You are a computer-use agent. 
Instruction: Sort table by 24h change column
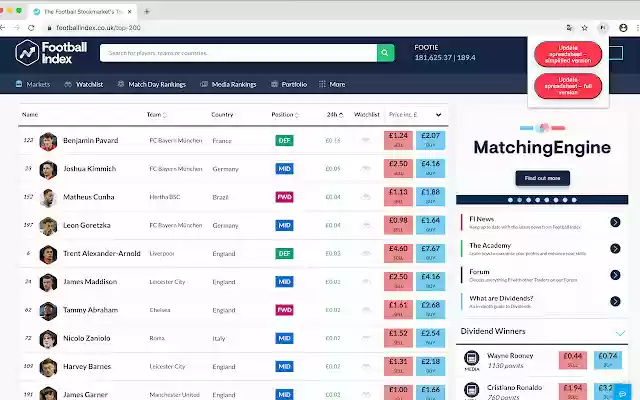point(335,115)
